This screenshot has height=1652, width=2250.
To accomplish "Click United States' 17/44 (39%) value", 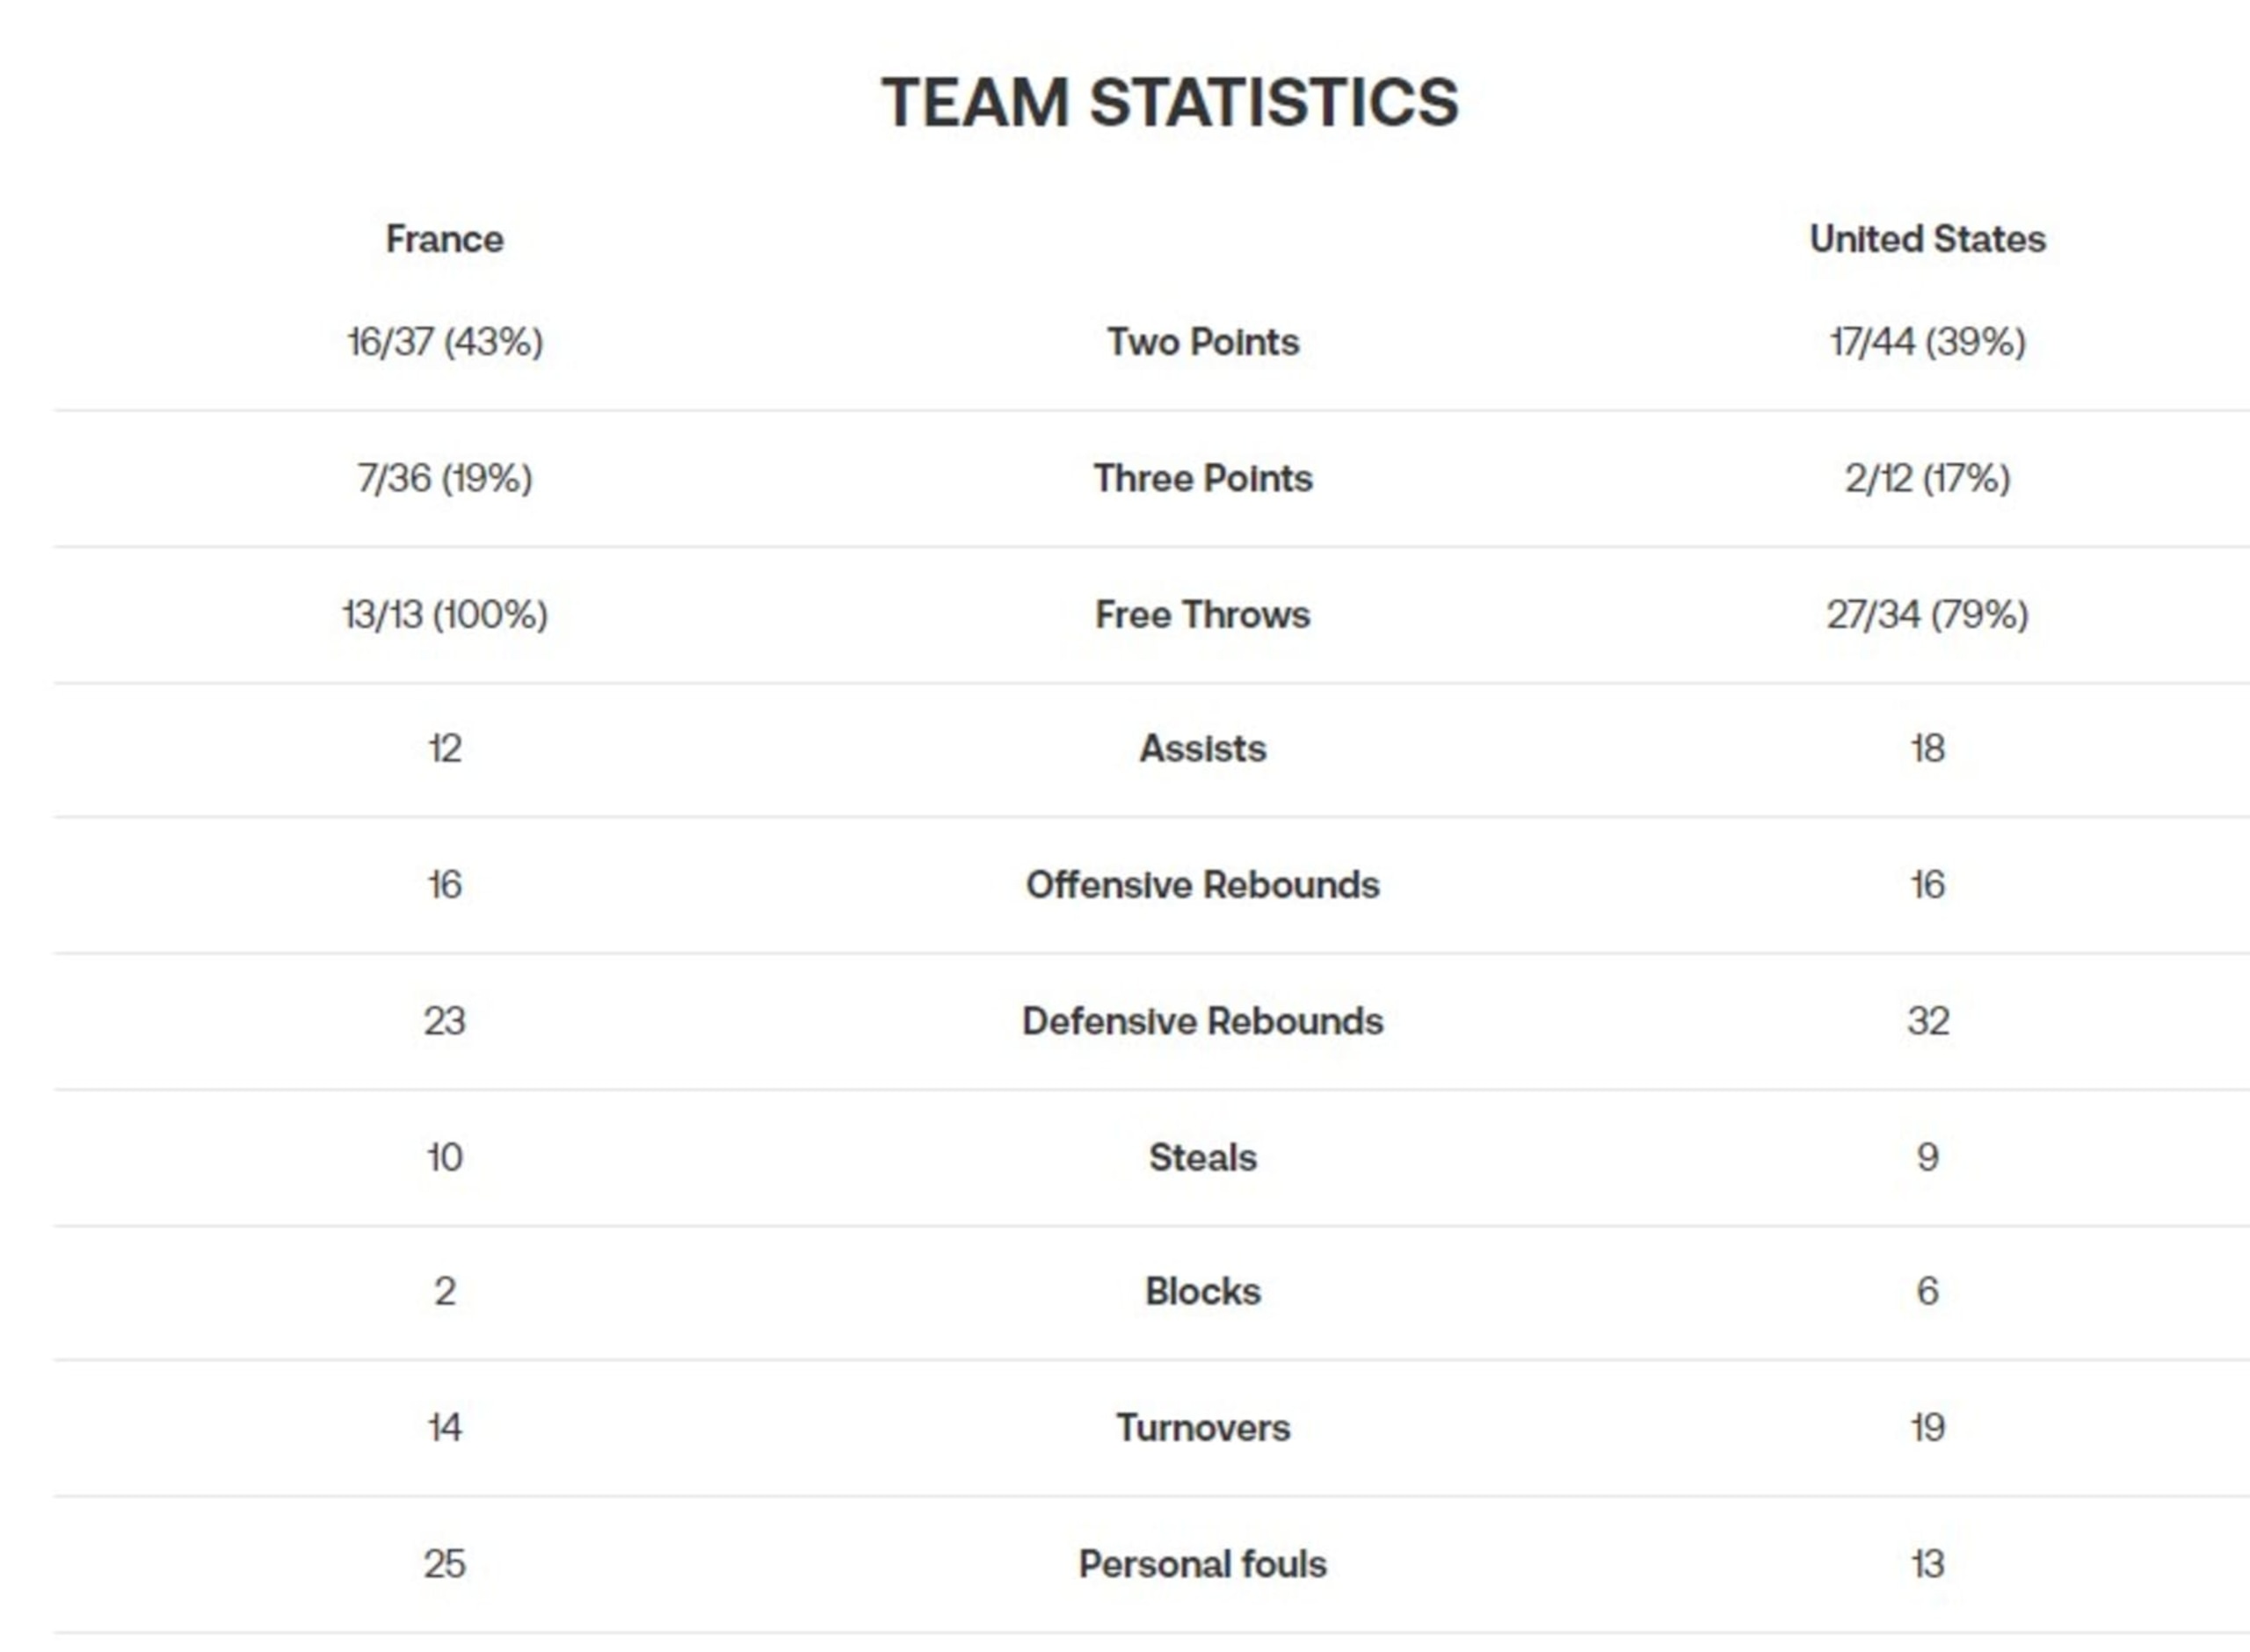I will [1927, 342].
